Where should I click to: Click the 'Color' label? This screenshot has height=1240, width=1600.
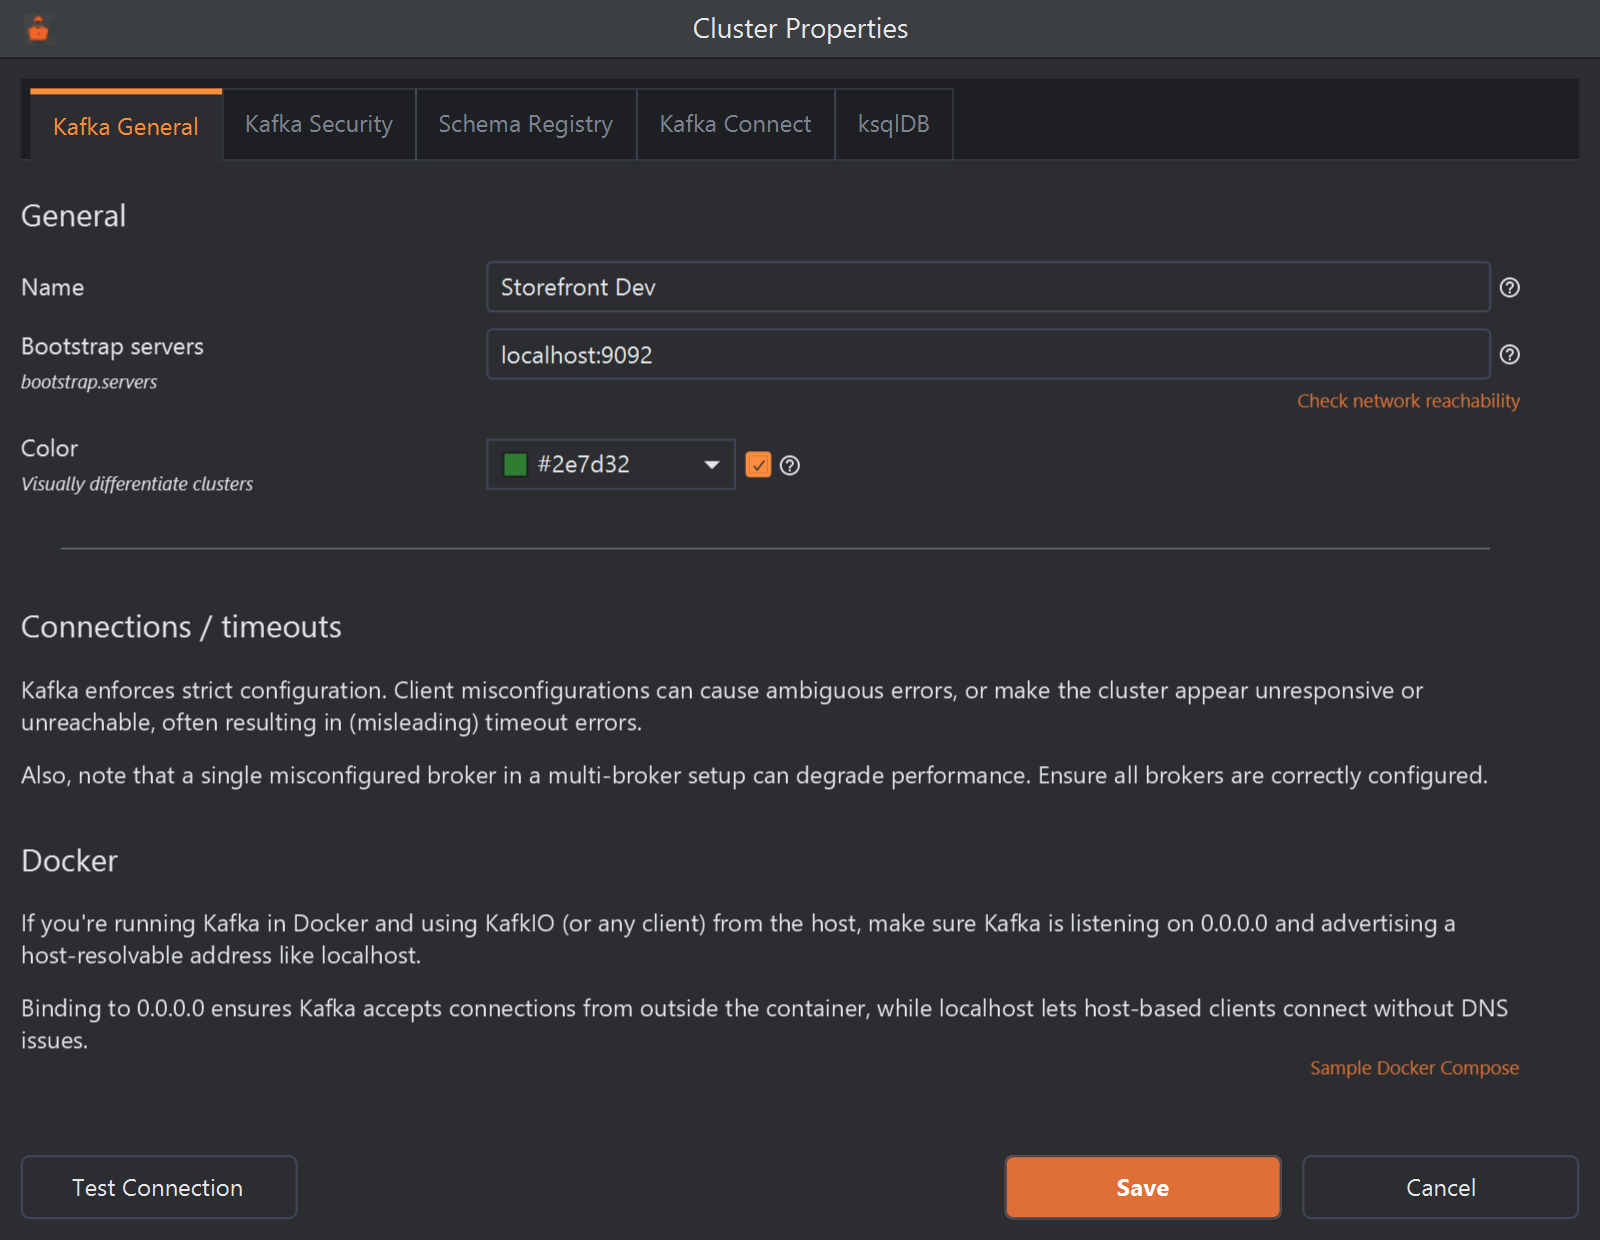[x=49, y=448]
